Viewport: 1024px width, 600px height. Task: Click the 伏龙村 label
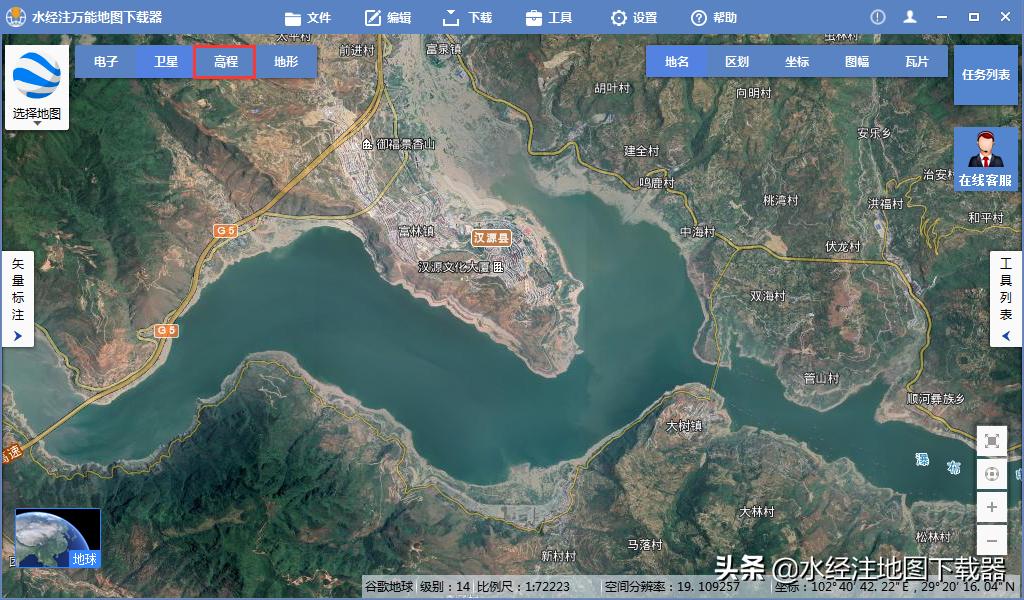(842, 246)
